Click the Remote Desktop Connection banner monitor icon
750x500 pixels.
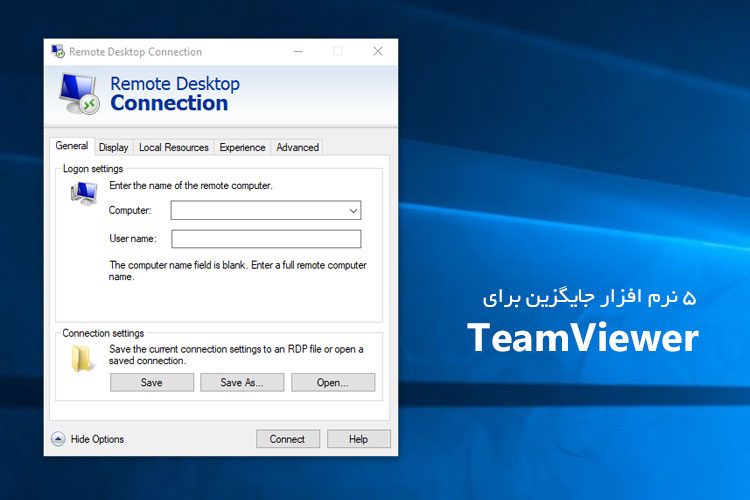point(79,94)
